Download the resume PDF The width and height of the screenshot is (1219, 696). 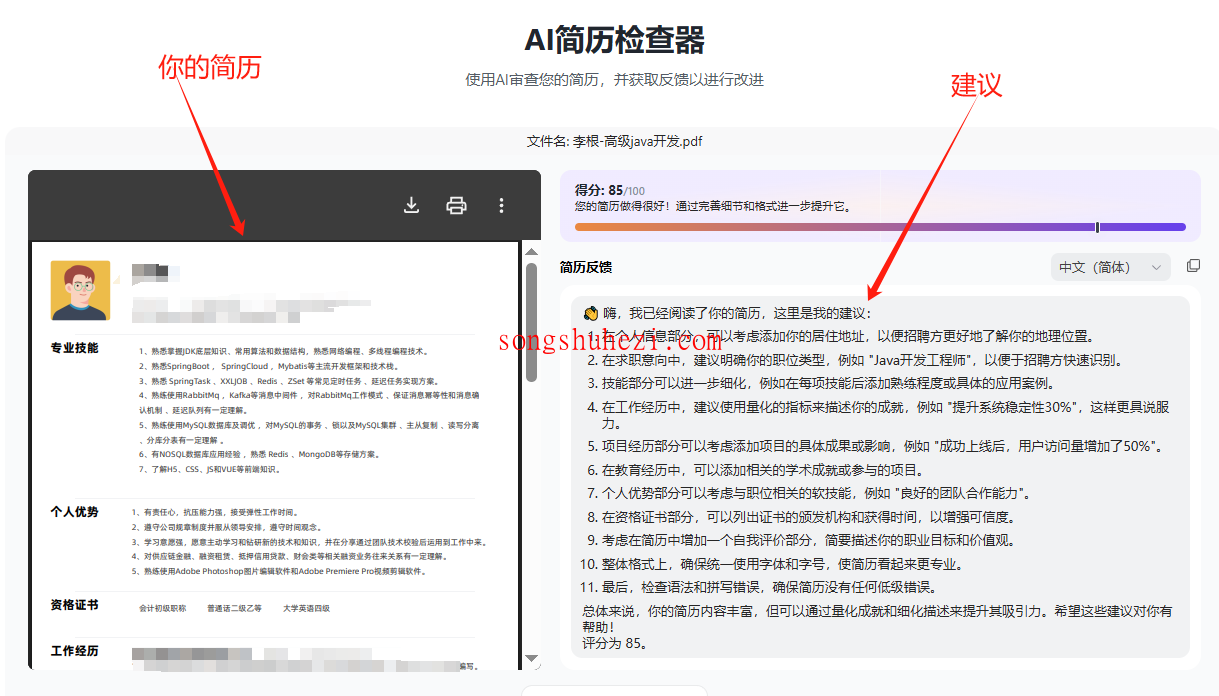tap(411, 205)
